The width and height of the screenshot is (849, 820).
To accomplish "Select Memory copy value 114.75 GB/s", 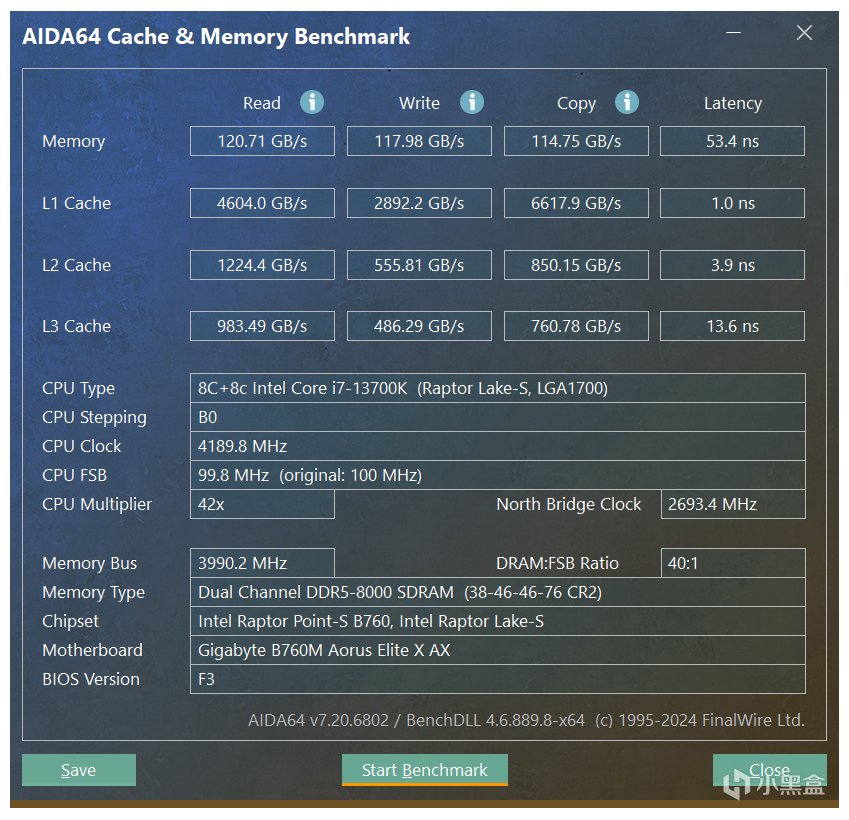I will click(x=576, y=141).
